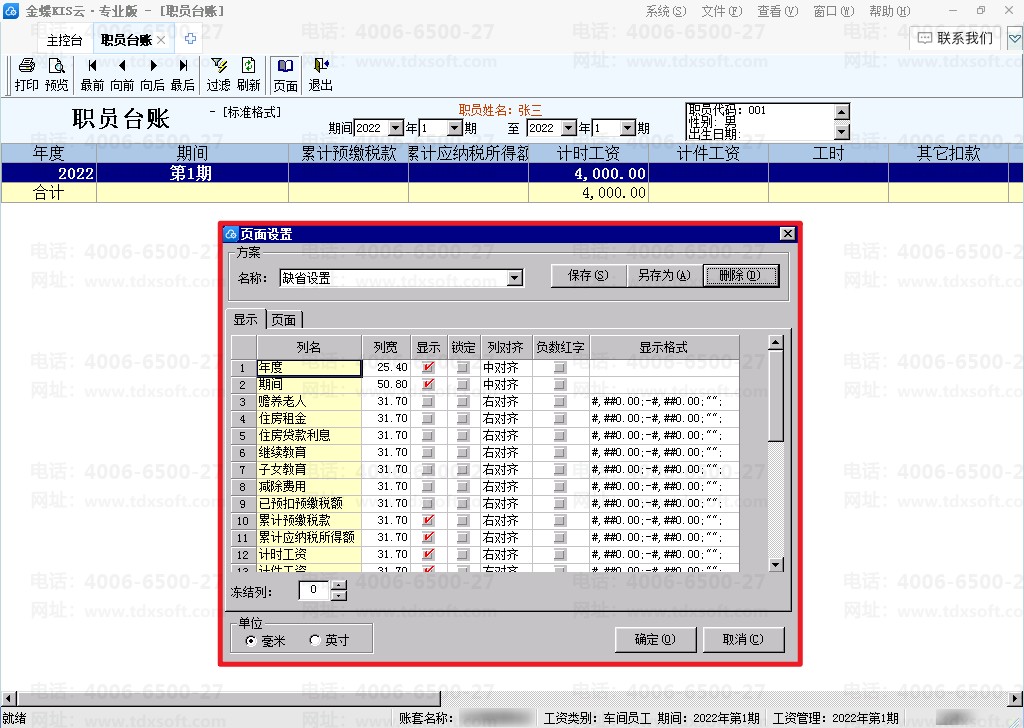Click the 打印 print toolbar icon

click(27, 75)
